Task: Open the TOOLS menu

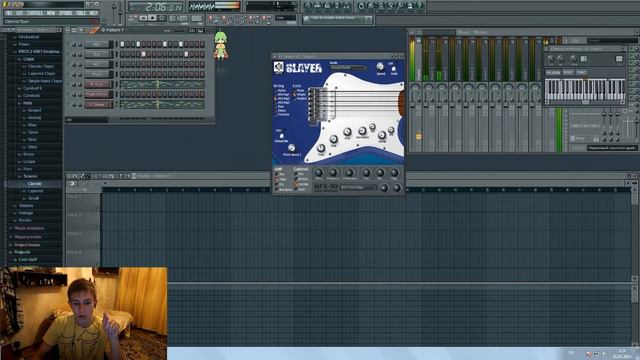Action: click(x=80, y=13)
